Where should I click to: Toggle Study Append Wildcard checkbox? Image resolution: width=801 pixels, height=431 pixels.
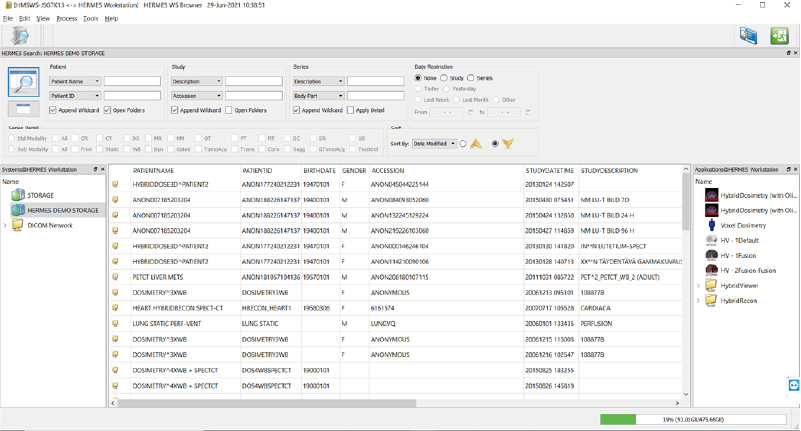[175, 110]
